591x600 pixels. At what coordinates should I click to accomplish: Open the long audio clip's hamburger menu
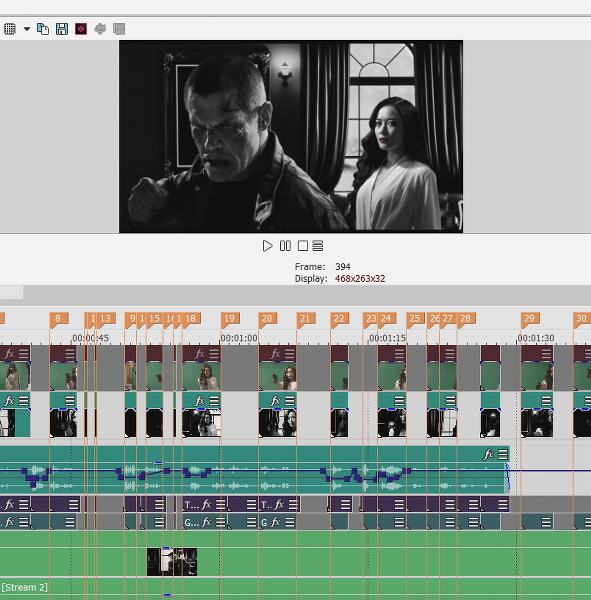click(503, 454)
